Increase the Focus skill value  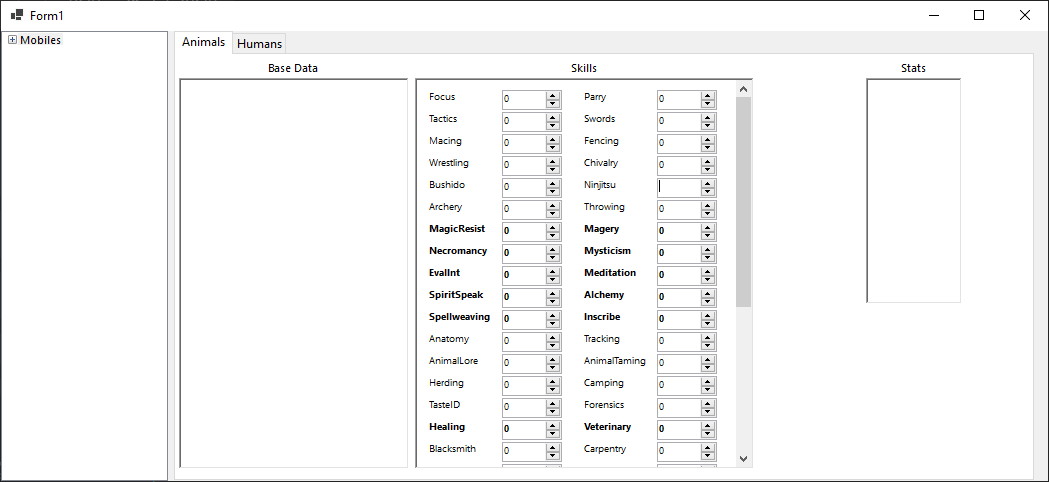point(553,95)
